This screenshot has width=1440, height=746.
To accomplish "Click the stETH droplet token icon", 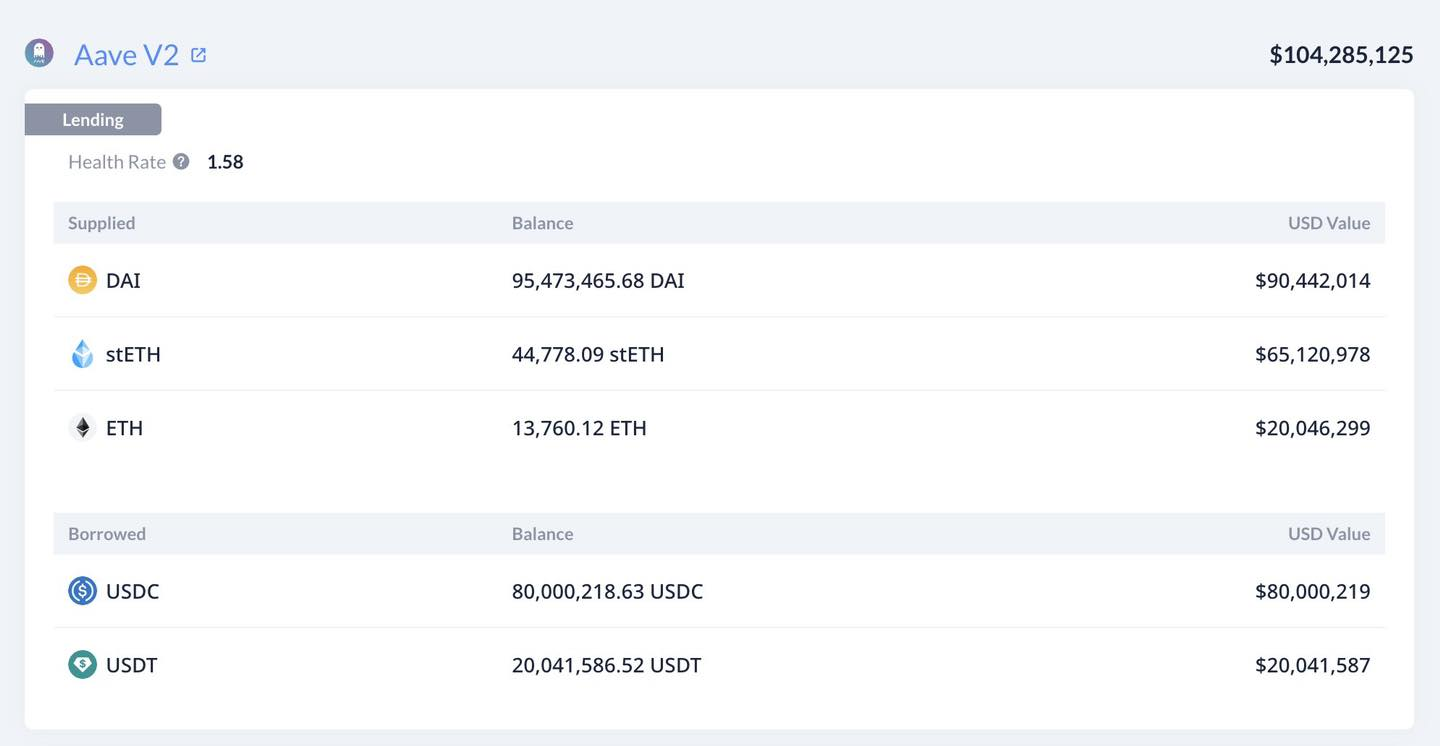I will 82,354.
